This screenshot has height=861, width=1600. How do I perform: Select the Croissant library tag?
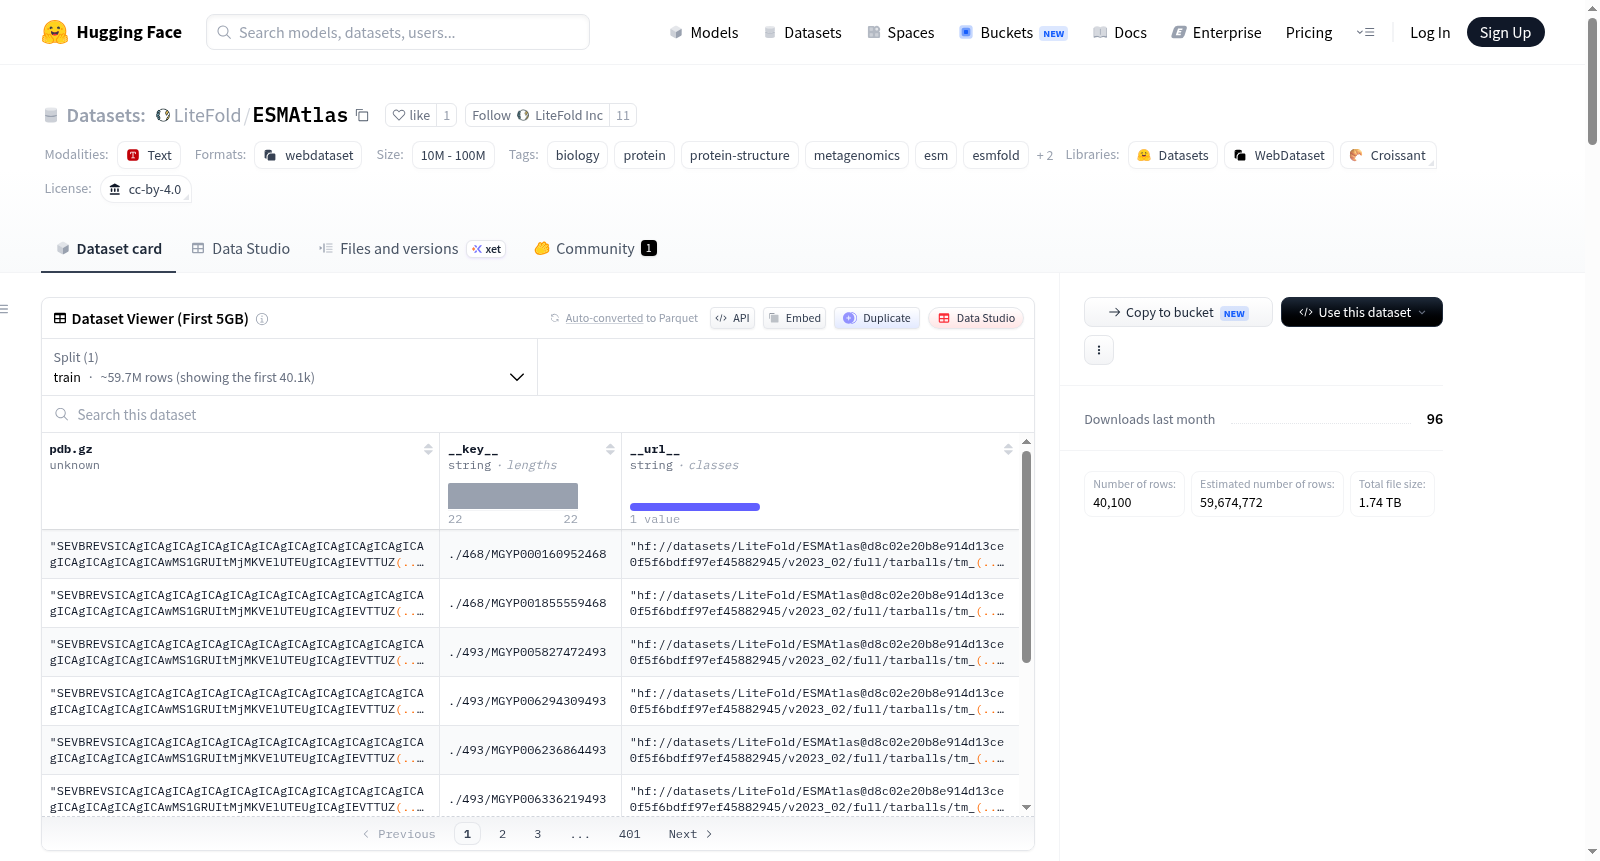point(1388,155)
